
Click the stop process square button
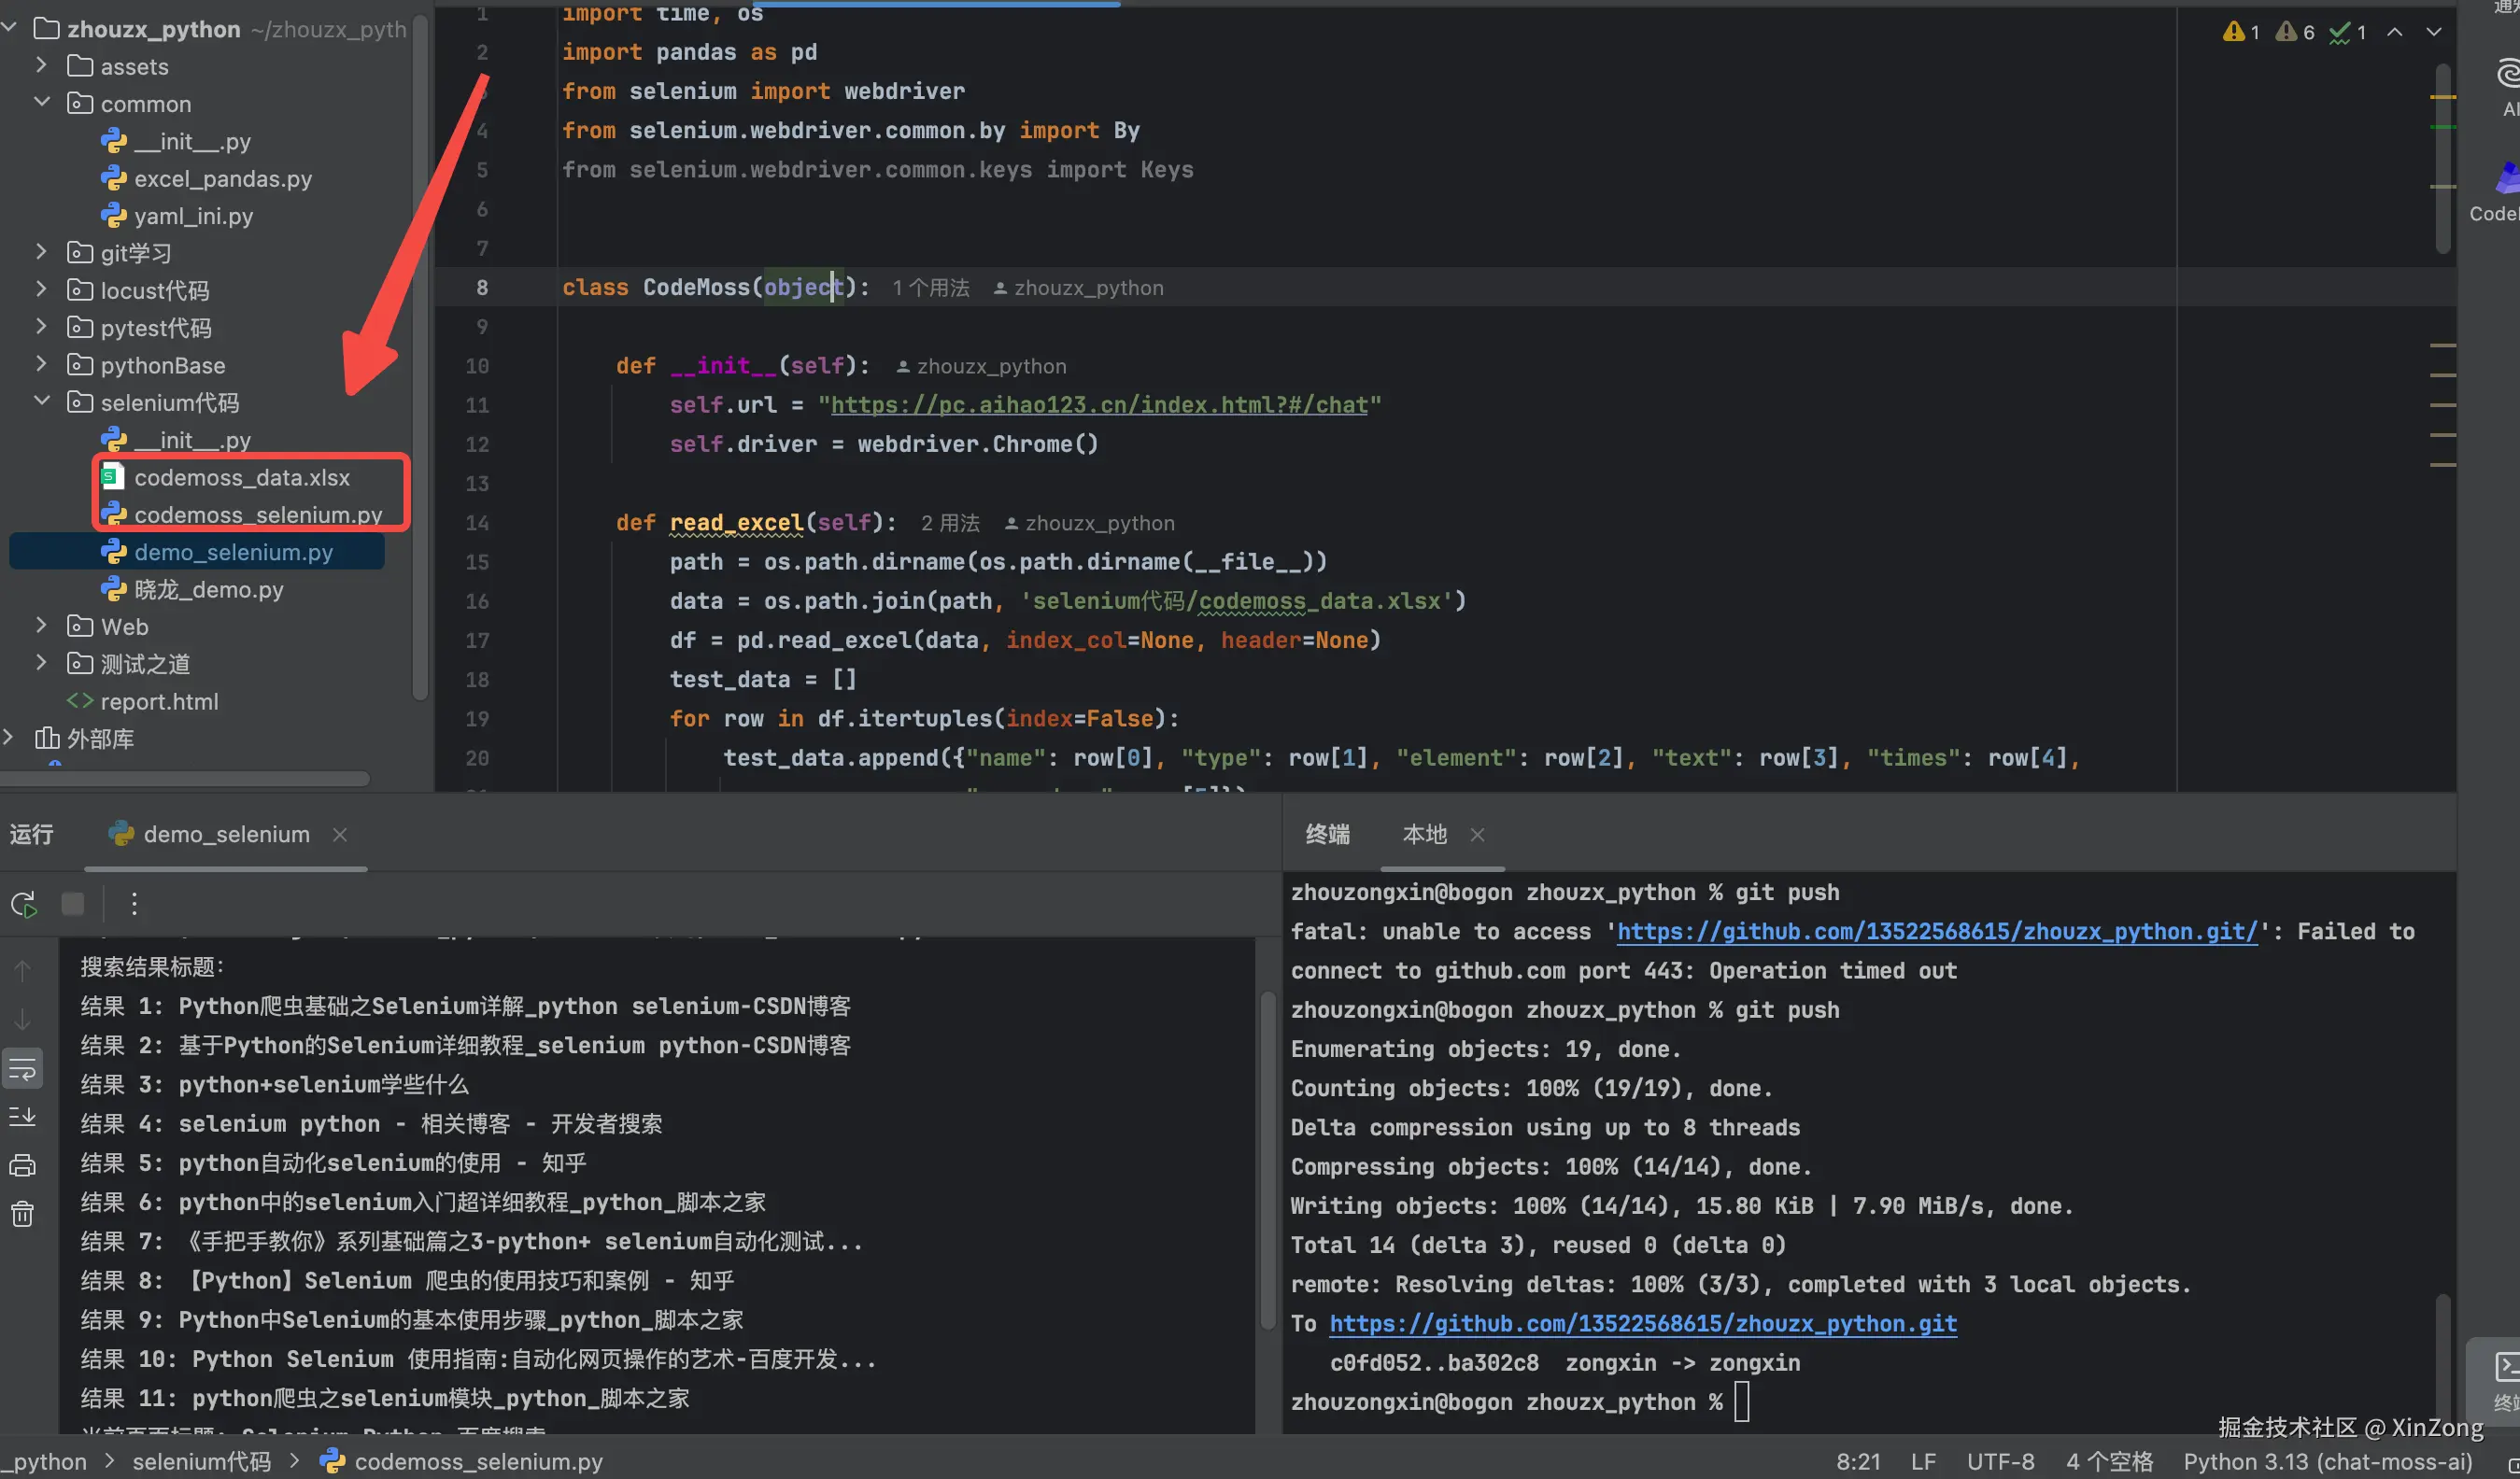73,904
